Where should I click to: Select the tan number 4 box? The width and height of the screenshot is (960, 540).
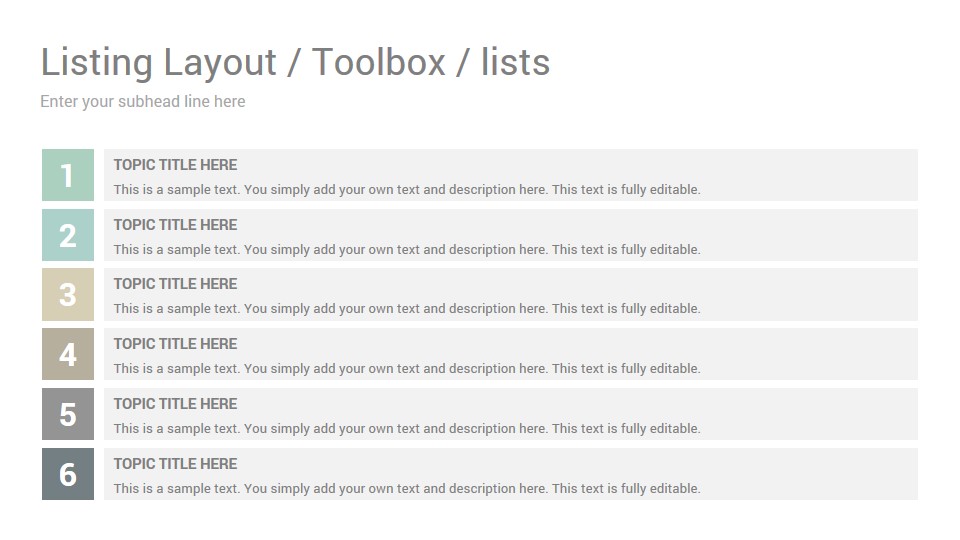pos(68,354)
